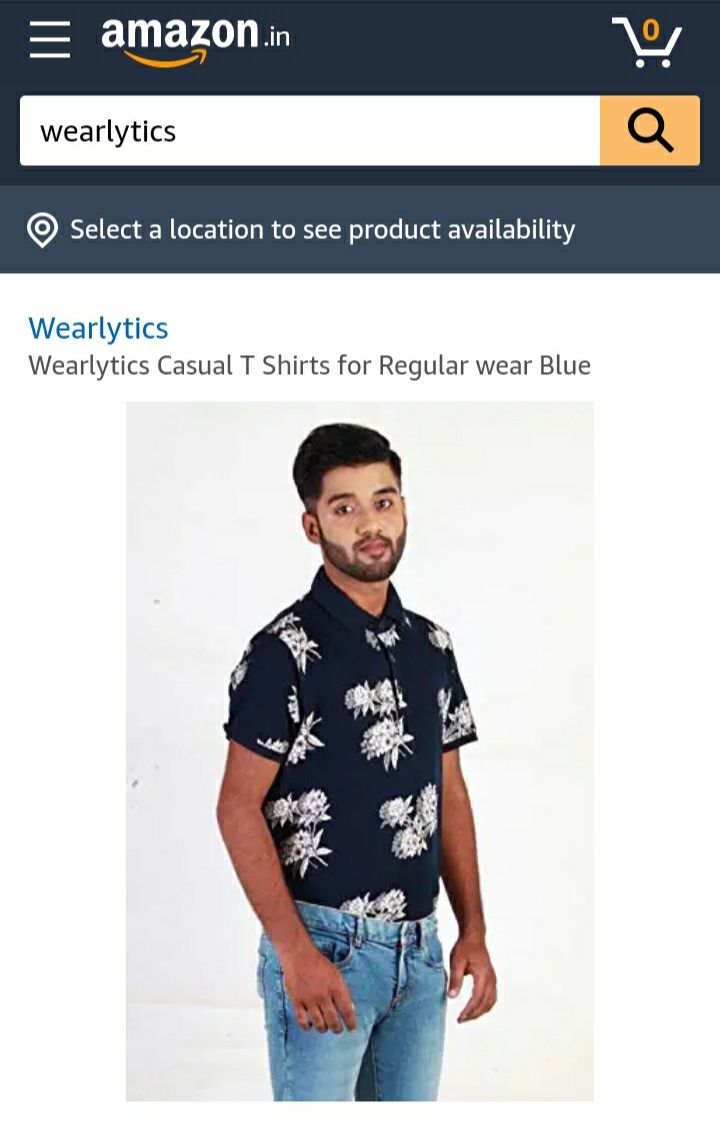This screenshot has width=720, height=1131.
Task: Open the Wearlytics brand link
Action: click(98, 328)
